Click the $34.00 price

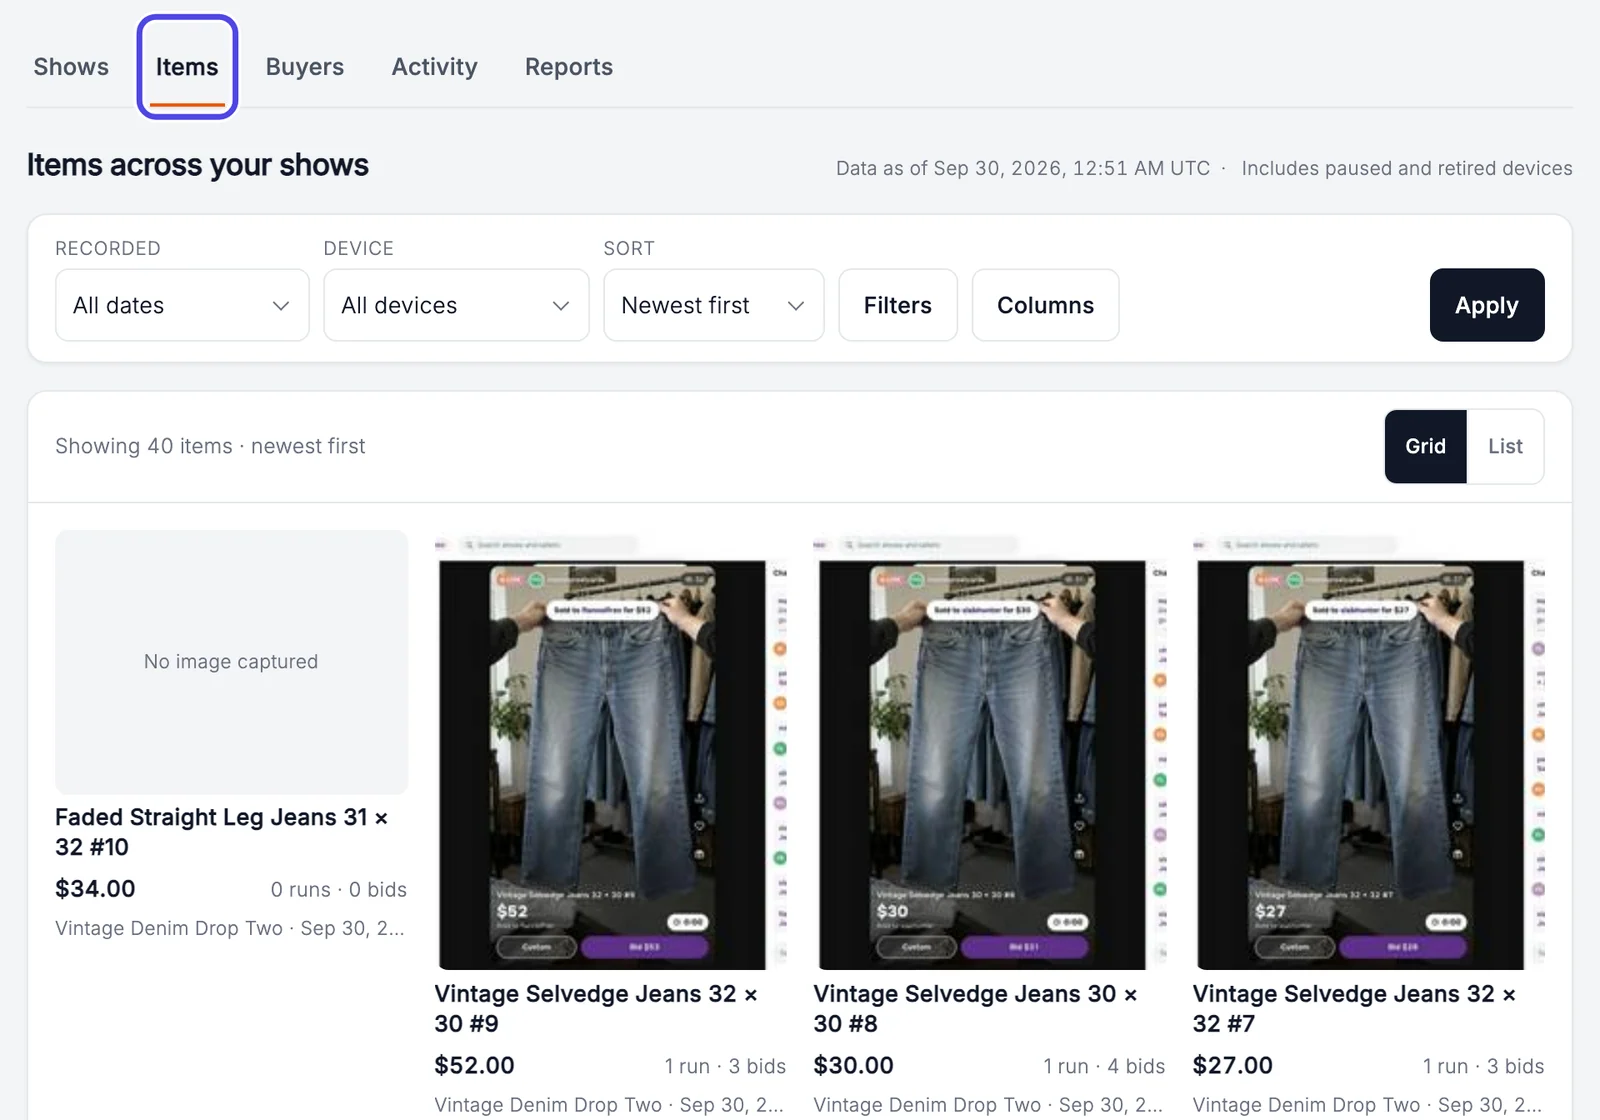(x=95, y=889)
